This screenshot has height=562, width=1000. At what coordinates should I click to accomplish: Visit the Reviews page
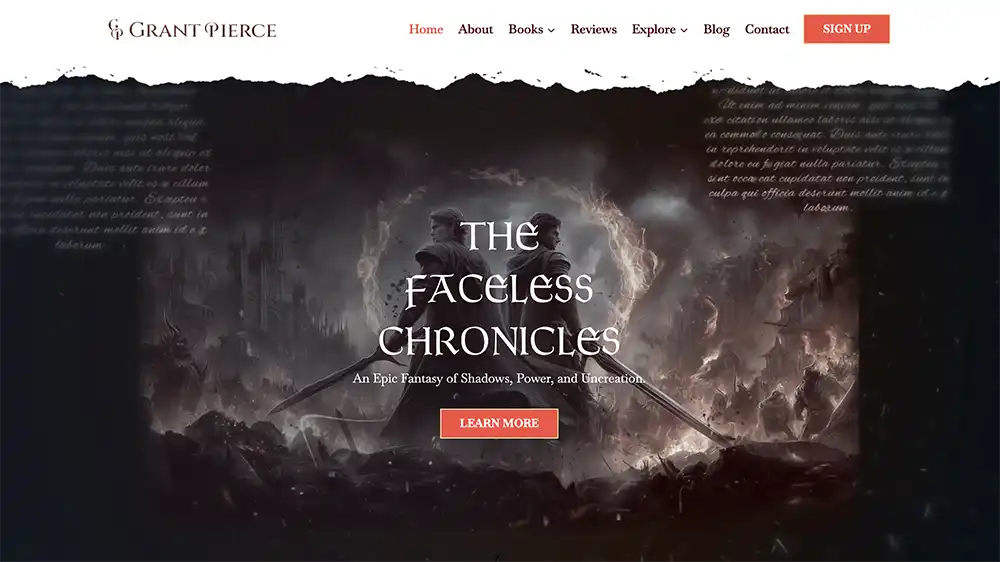pos(593,29)
